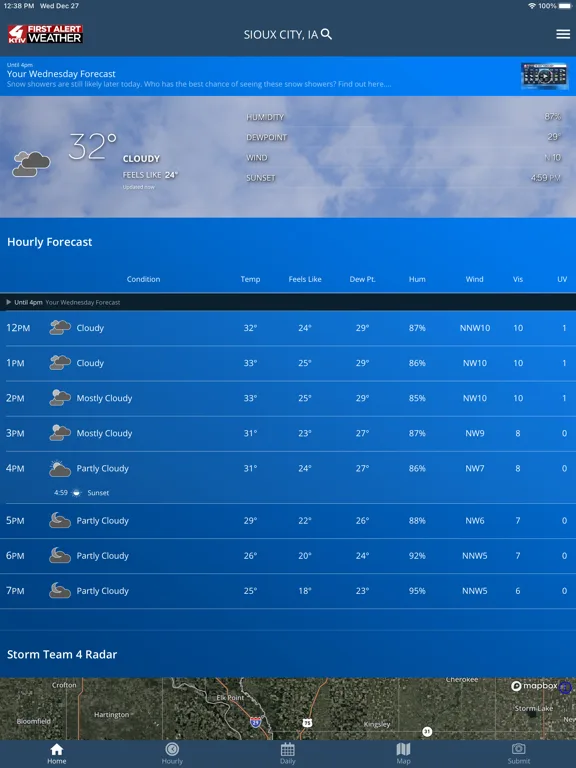Tap the NNW10 wind value at 12PM

tap(475, 328)
